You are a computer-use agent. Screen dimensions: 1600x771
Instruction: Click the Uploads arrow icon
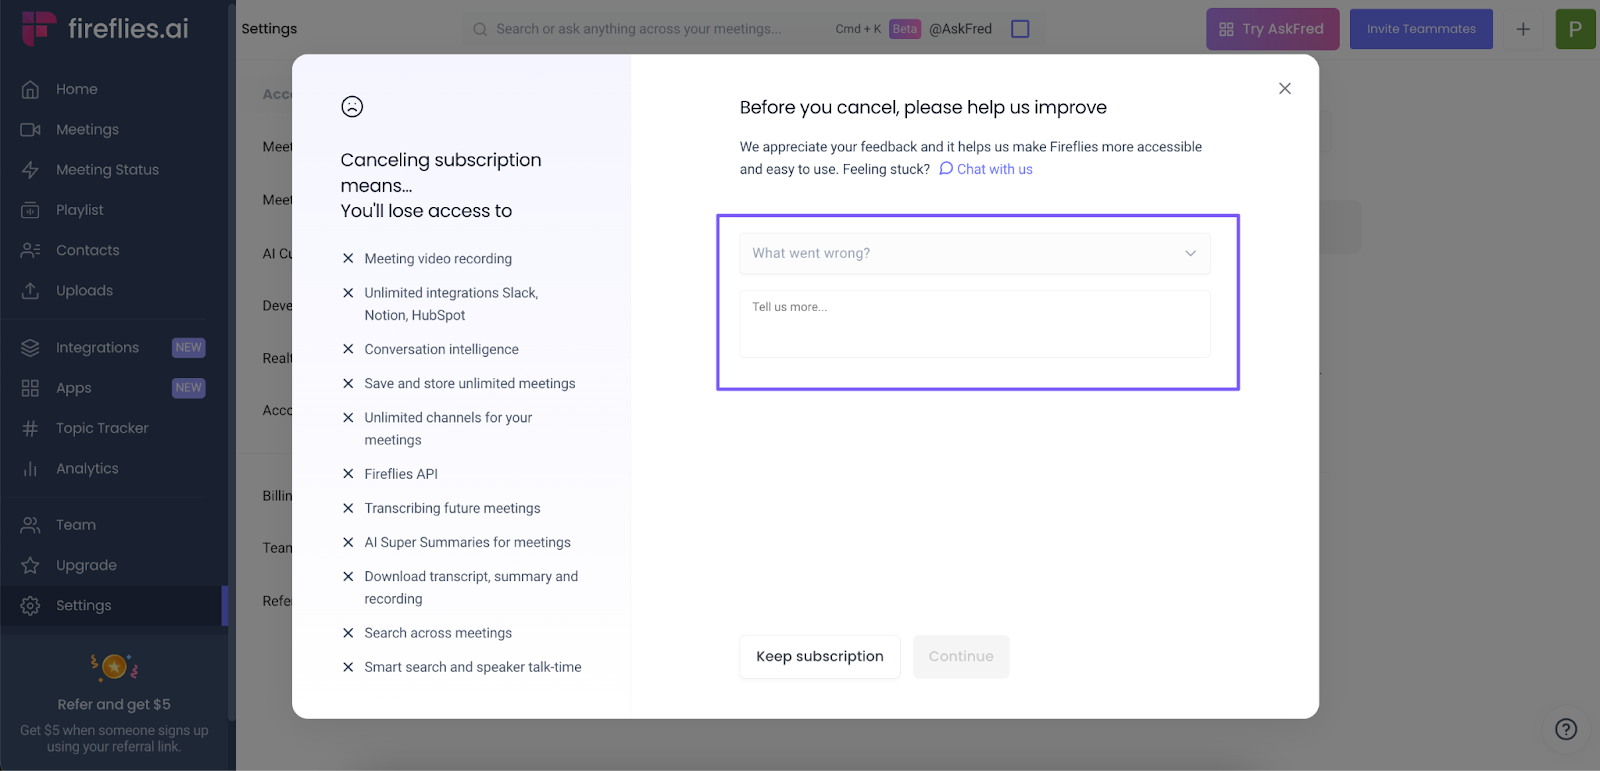(30, 291)
